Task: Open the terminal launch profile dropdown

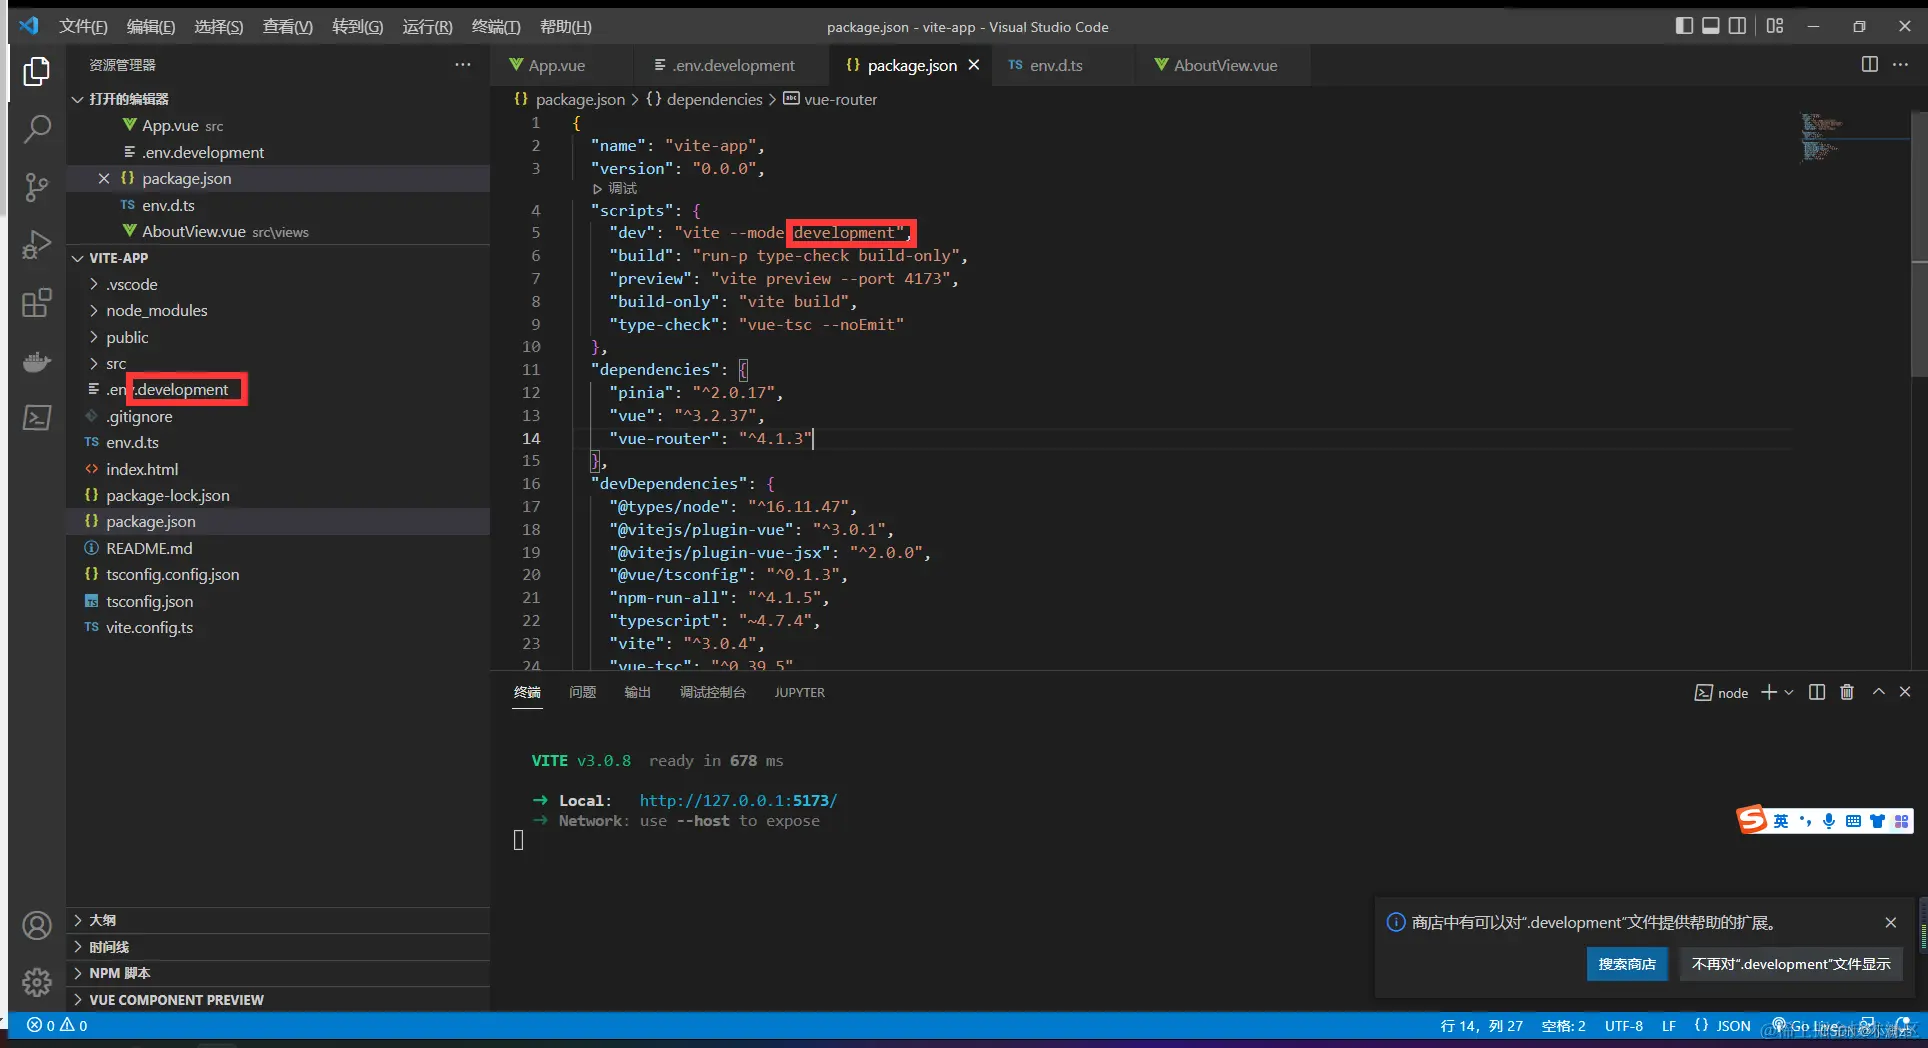Action: click(1789, 692)
